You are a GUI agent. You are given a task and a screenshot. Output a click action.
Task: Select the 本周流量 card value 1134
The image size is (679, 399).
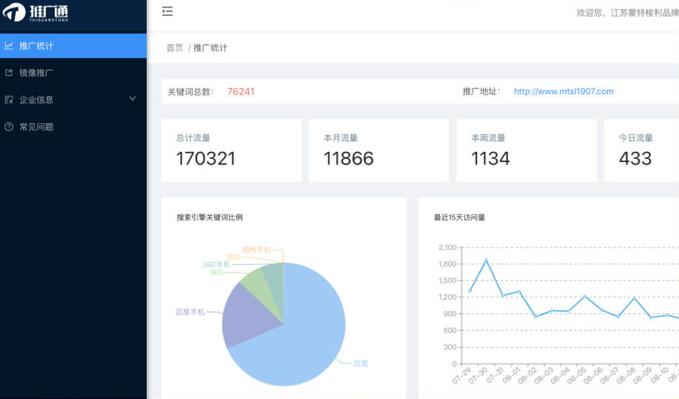coord(490,159)
